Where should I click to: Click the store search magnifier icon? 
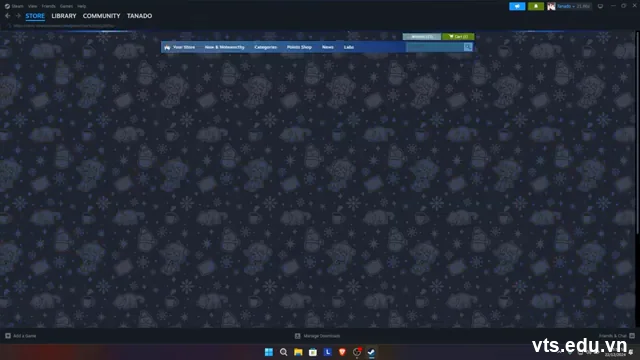click(x=468, y=47)
